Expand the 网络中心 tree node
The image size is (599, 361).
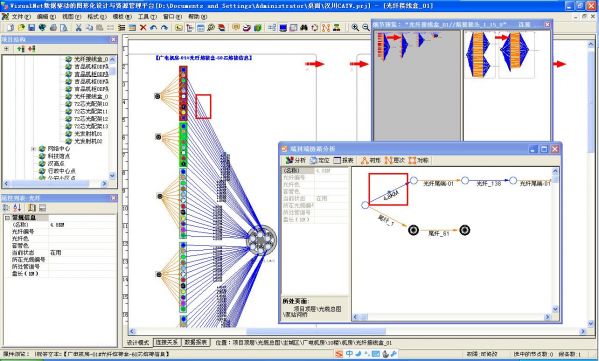coord(34,149)
